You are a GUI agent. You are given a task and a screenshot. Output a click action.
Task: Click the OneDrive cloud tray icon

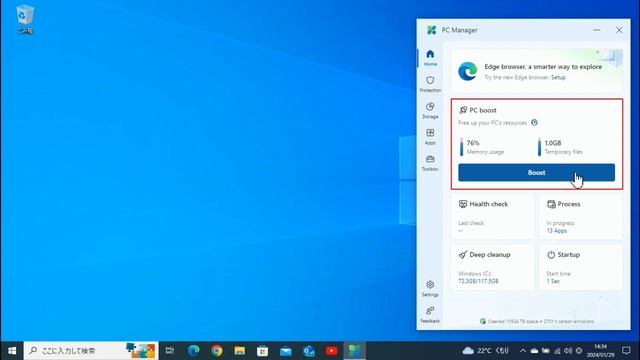coord(534,351)
